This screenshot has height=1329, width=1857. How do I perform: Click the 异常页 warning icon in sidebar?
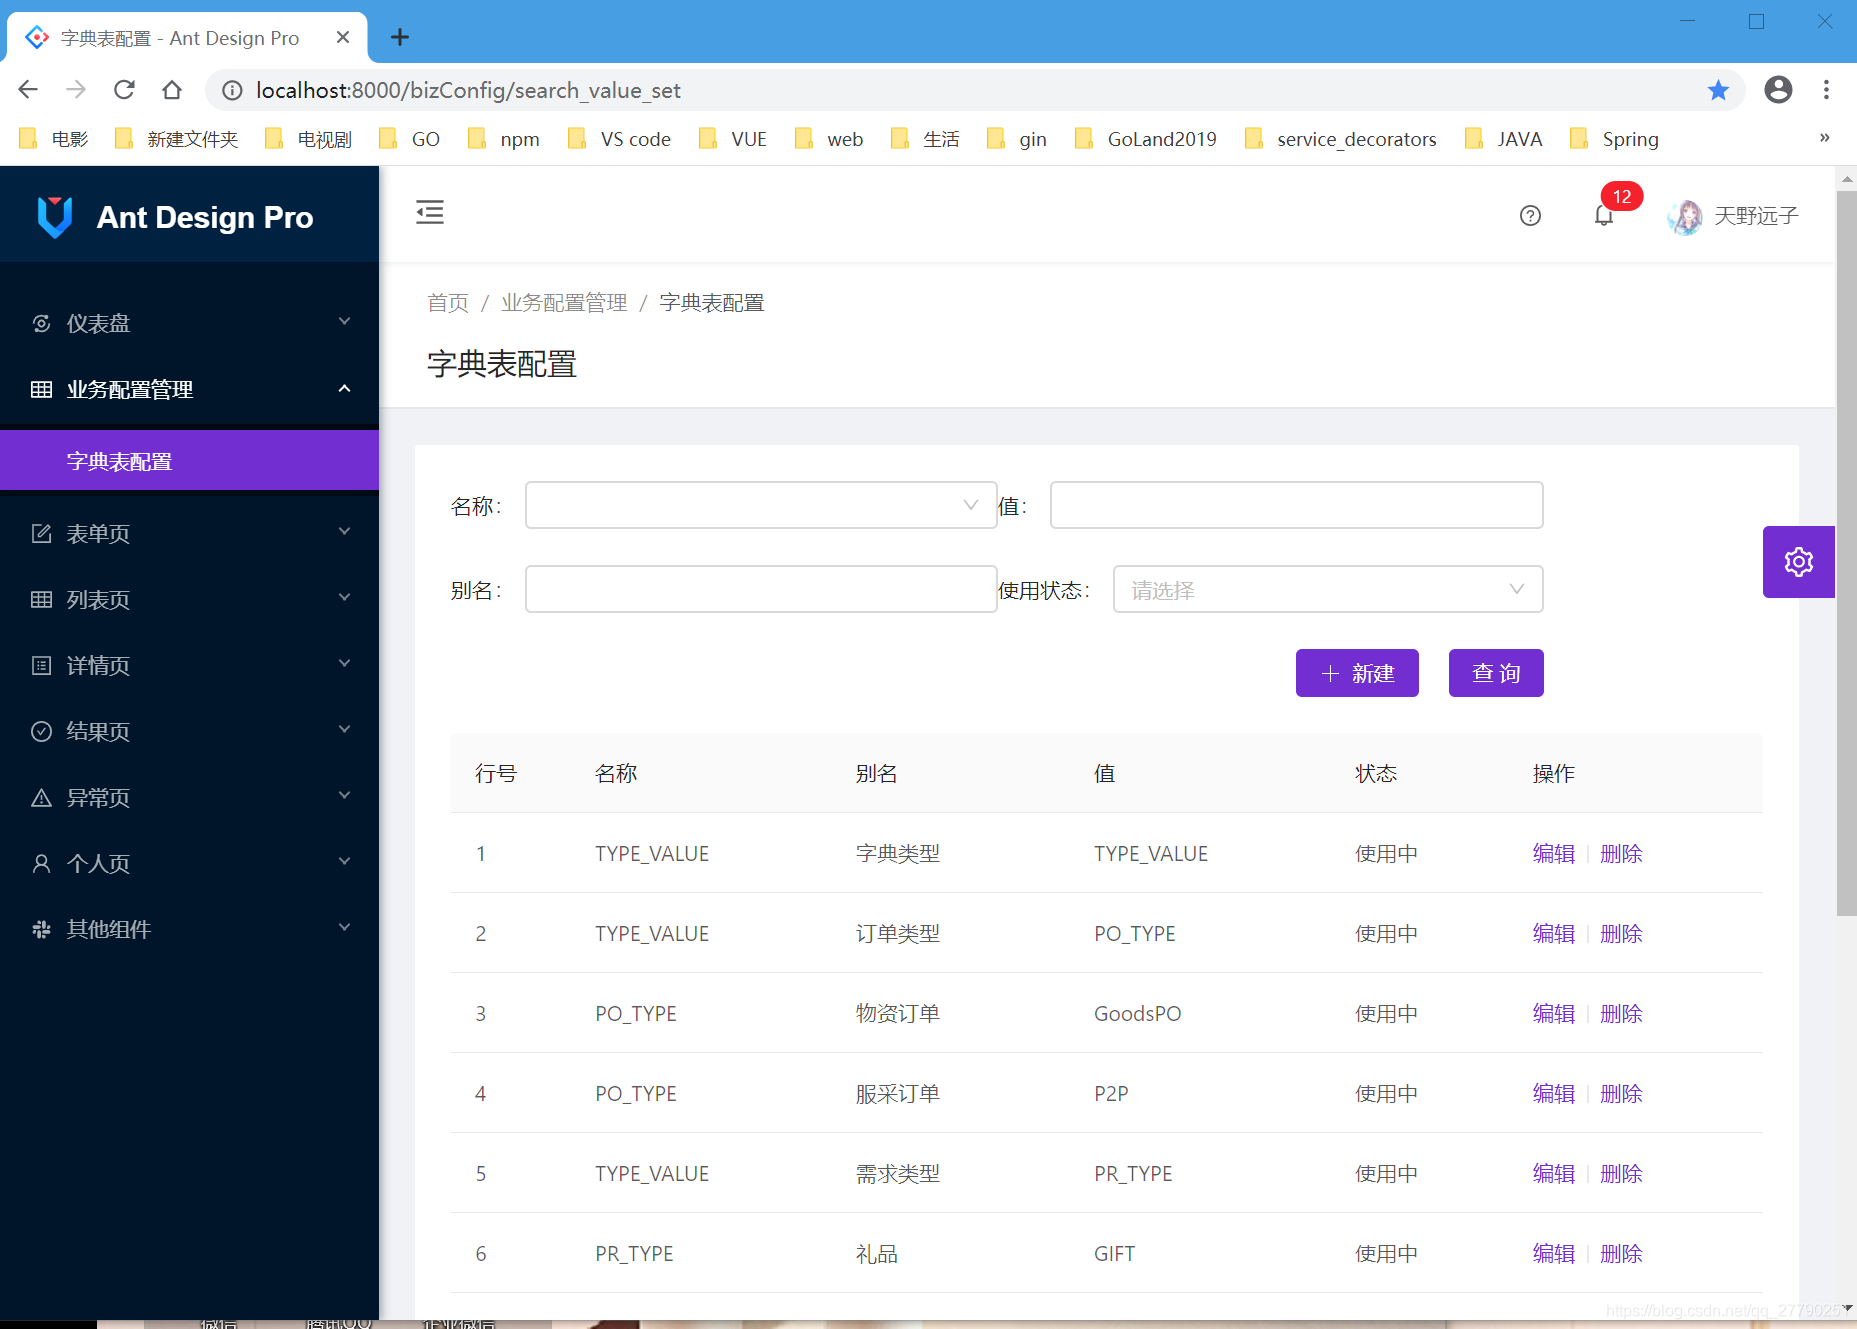41,796
